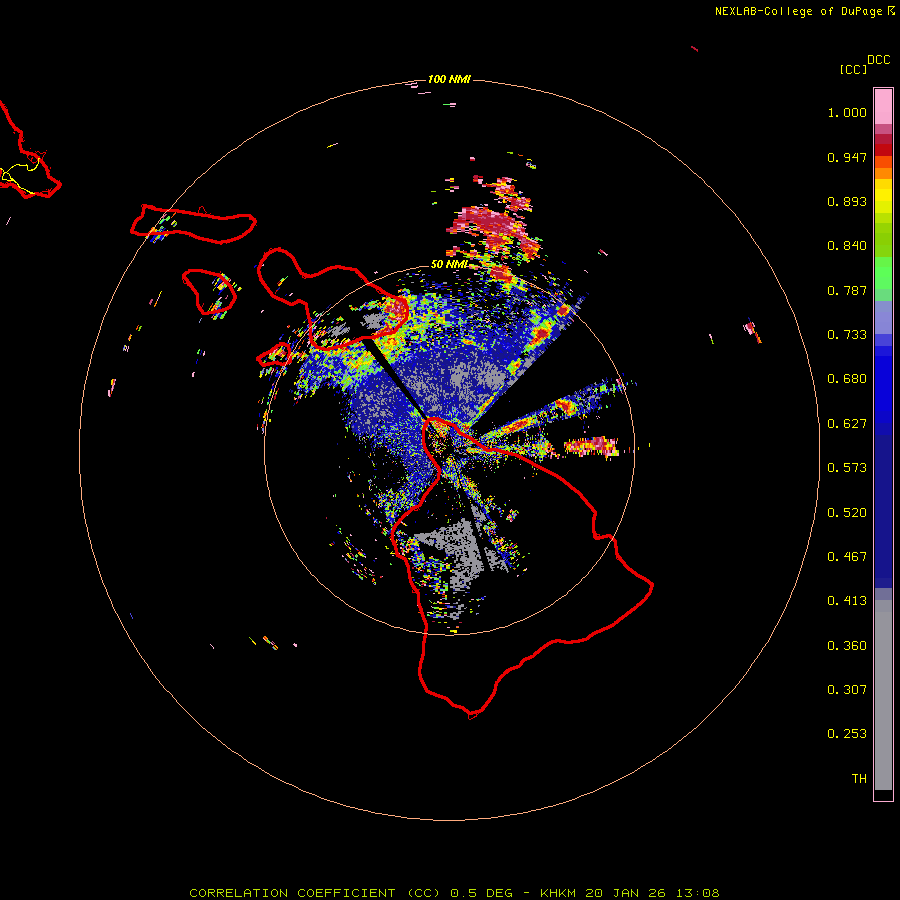Screen dimensions: 900x900
Task: Click the bright green color bar segment
Action: click(x=883, y=273)
